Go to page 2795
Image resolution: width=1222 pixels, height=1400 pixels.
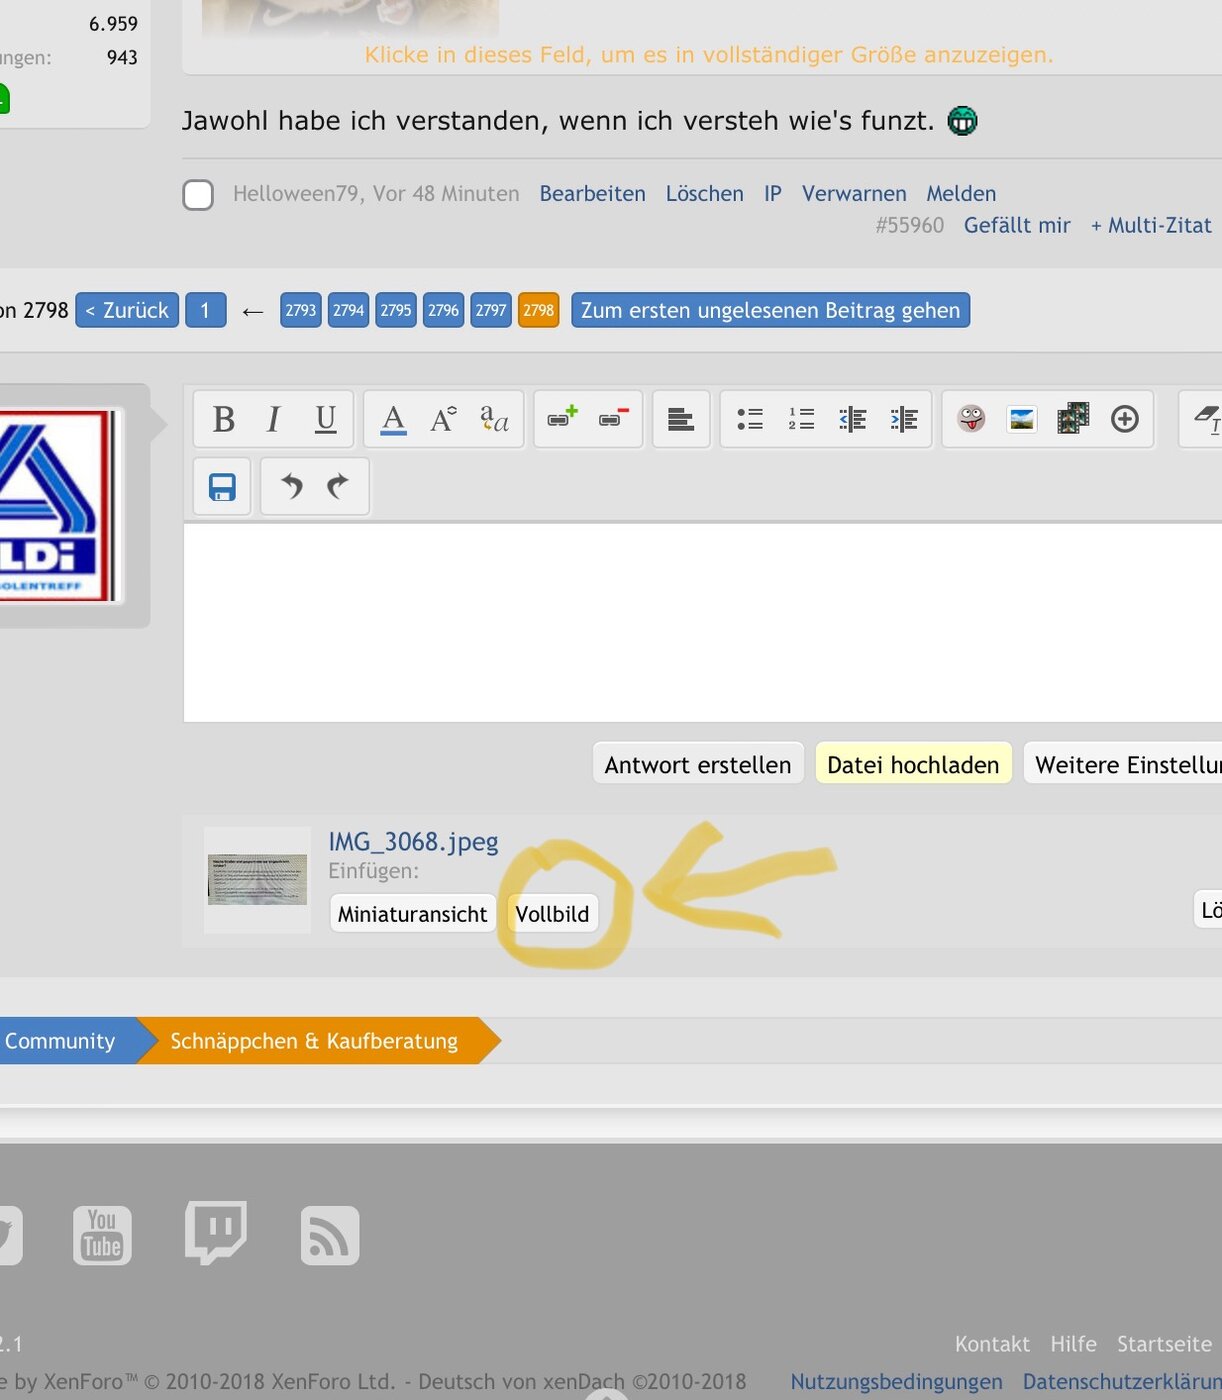coord(396,310)
